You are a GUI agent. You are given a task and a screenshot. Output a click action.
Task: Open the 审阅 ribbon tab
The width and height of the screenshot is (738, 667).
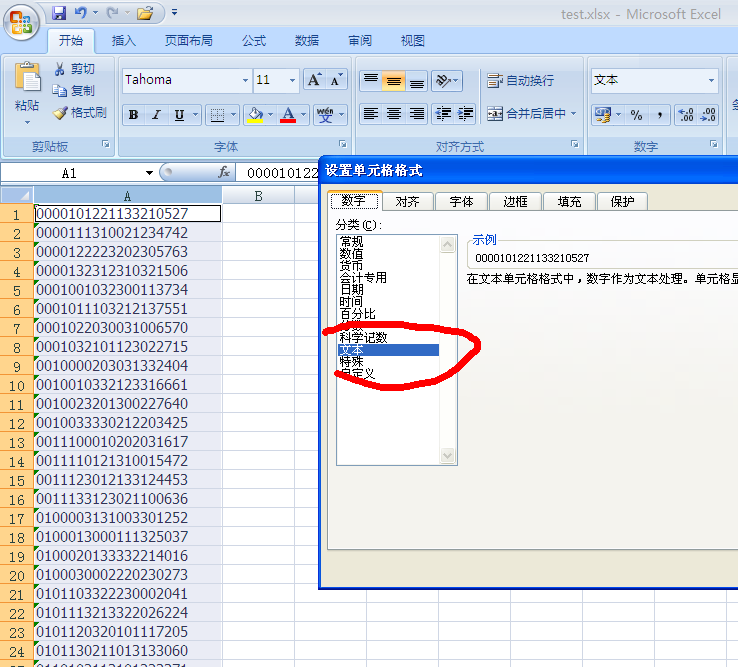[x=360, y=41]
